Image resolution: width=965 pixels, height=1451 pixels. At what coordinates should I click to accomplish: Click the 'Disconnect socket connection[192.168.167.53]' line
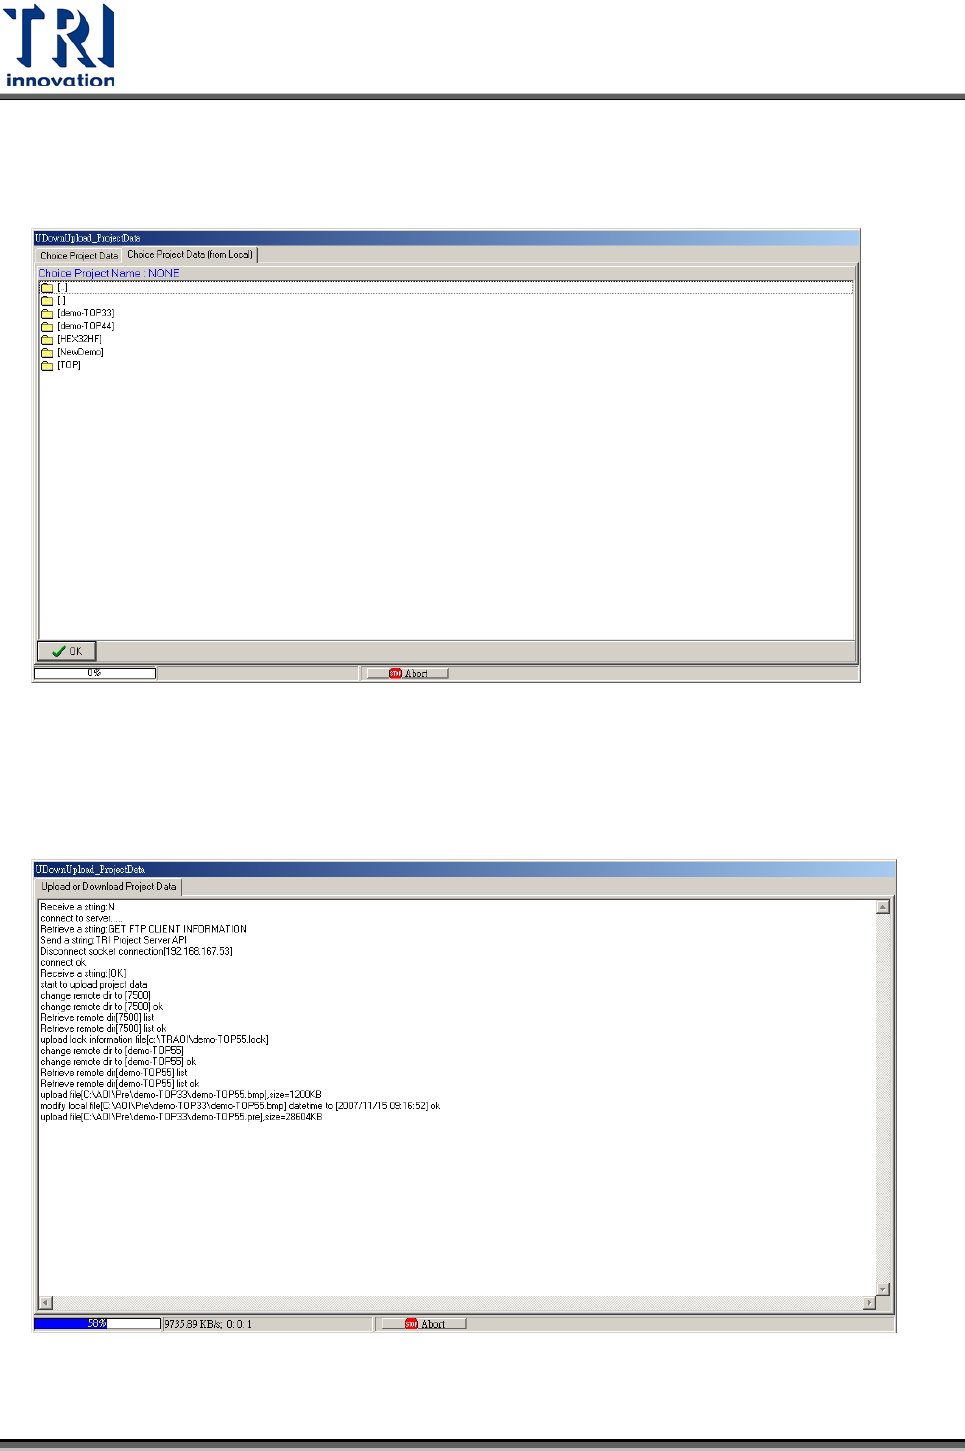click(136, 951)
